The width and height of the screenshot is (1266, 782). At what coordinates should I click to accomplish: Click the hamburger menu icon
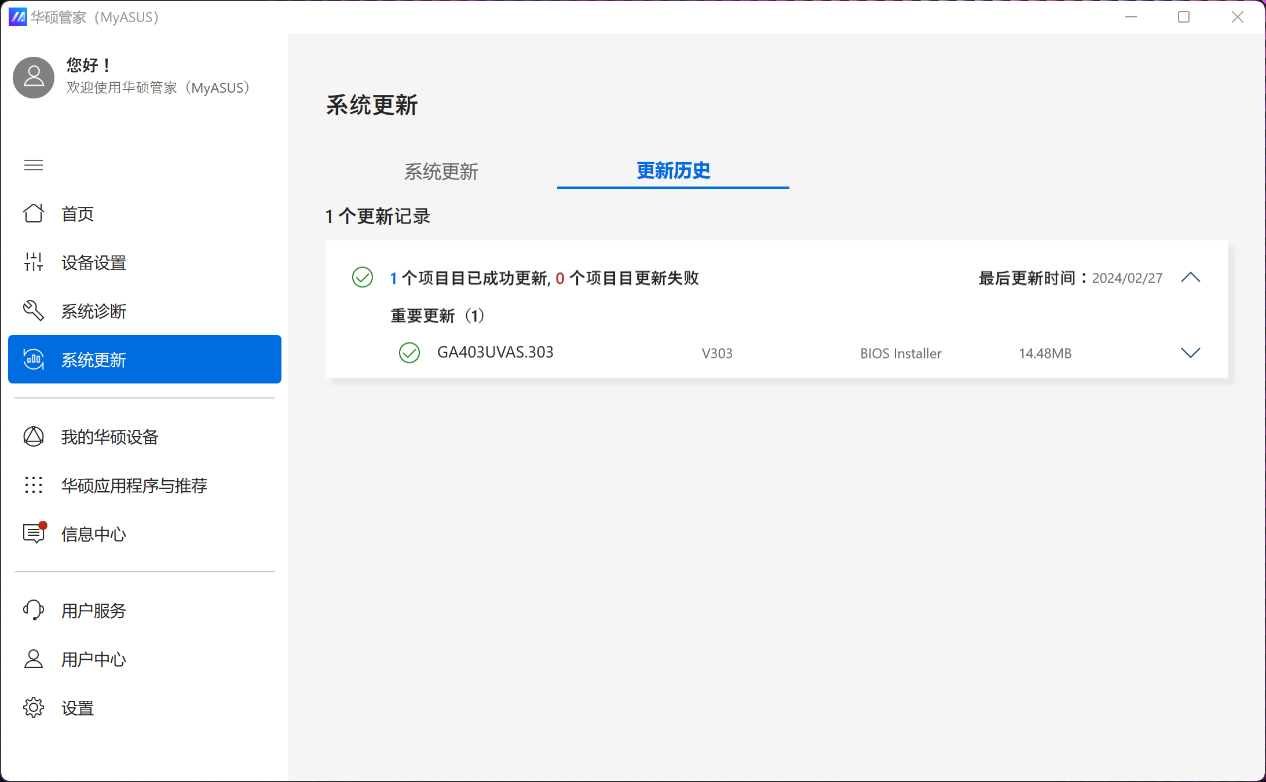[33, 165]
